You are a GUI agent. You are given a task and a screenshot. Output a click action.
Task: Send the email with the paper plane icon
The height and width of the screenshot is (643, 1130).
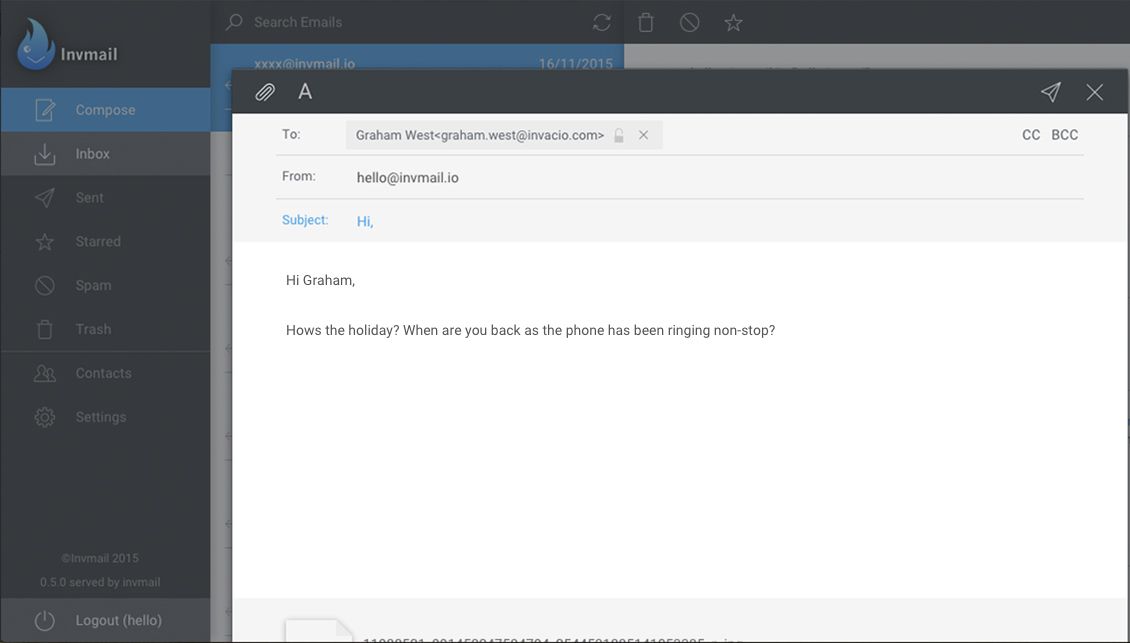pos(1050,91)
